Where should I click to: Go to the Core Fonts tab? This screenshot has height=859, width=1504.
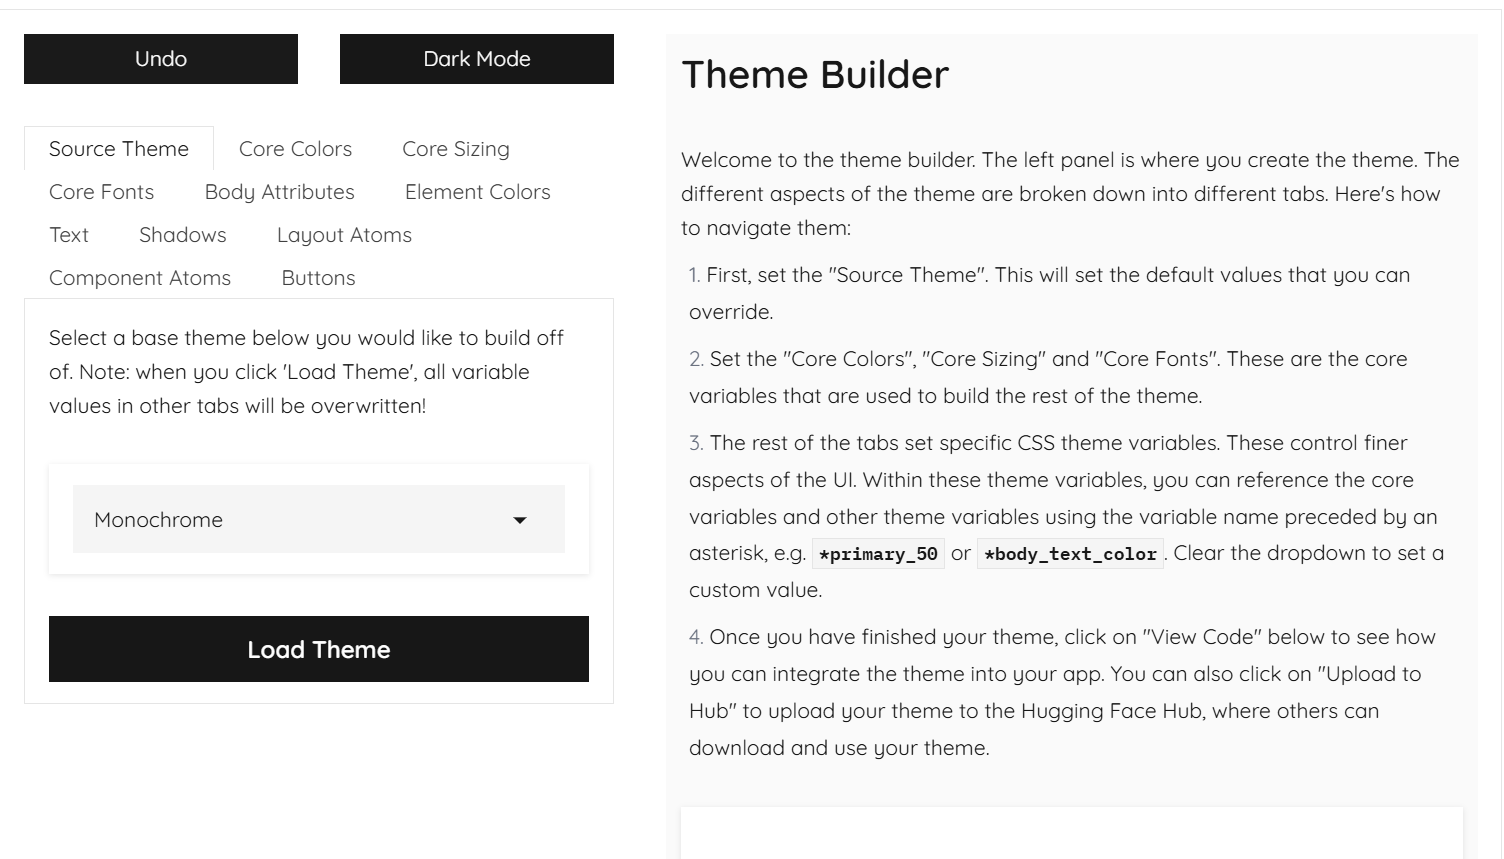click(x=101, y=192)
